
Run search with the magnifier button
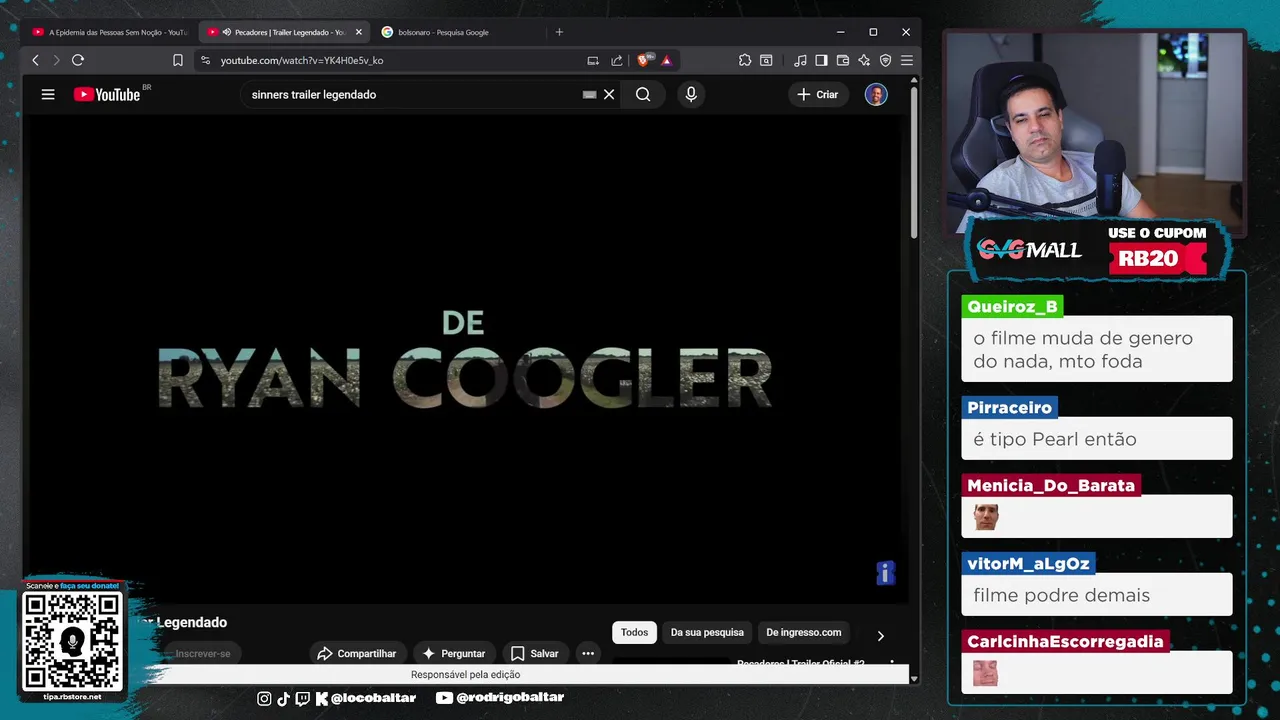(x=643, y=94)
